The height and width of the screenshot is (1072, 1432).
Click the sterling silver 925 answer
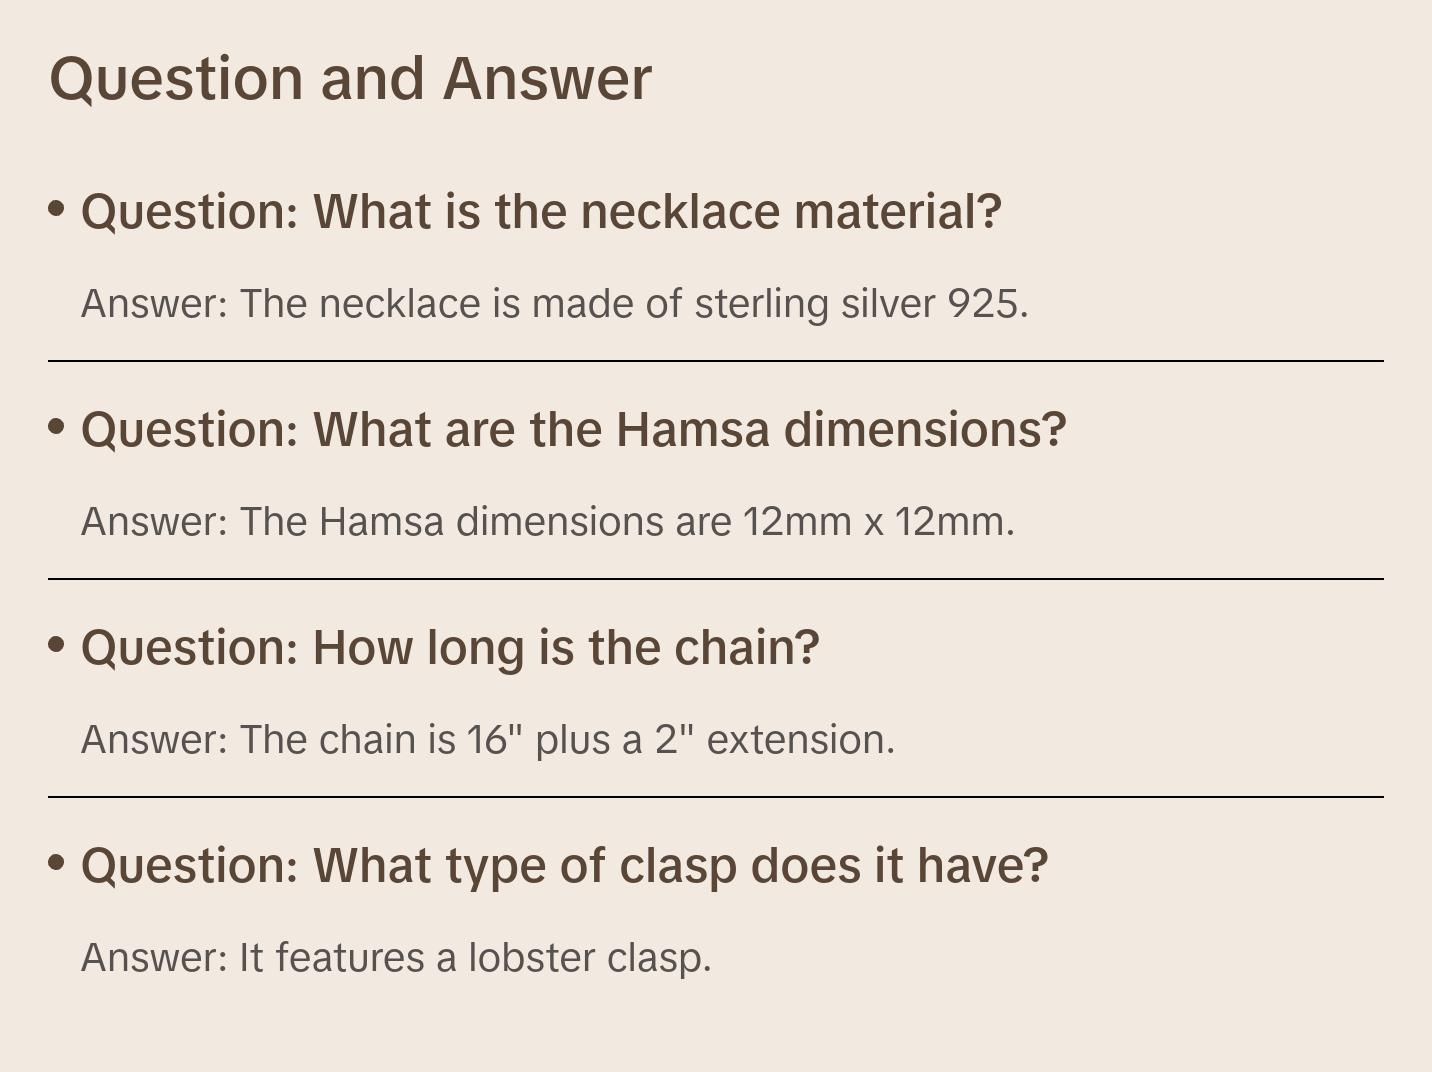554,304
